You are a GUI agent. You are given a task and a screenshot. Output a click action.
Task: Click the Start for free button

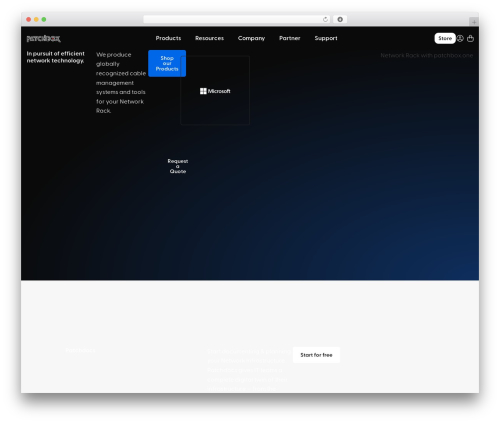[x=316, y=355]
